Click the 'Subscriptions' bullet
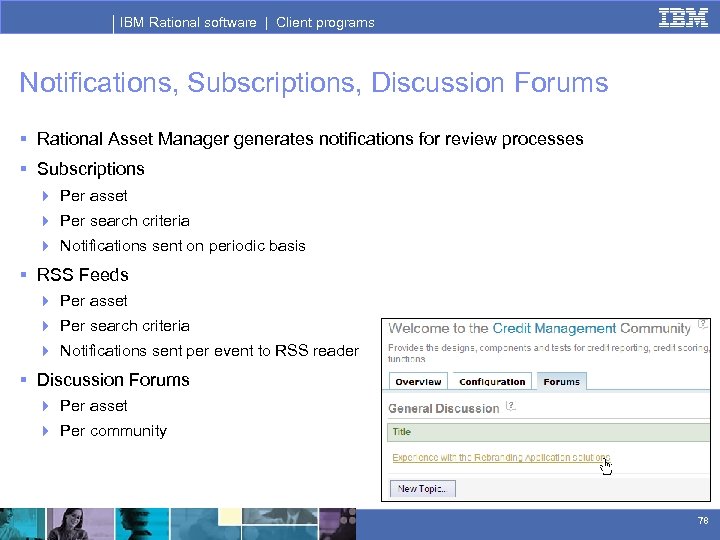The image size is (720, 540). point(90,169)
